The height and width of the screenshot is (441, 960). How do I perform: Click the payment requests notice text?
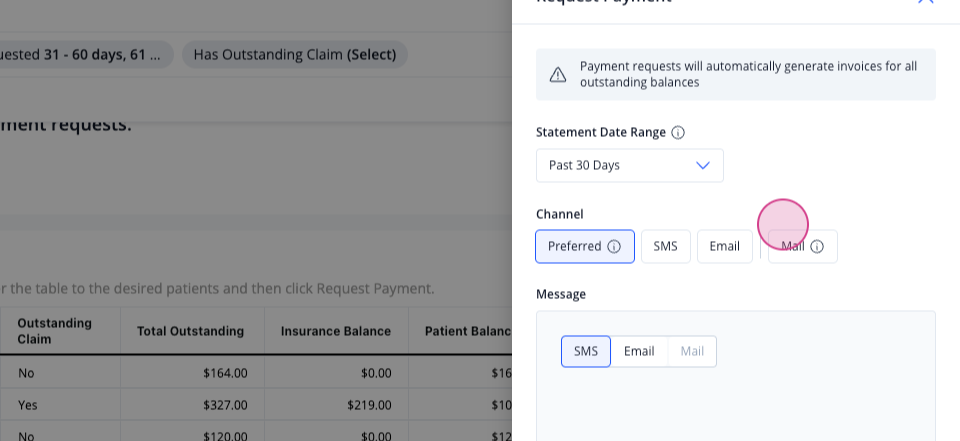pos(748,74)
